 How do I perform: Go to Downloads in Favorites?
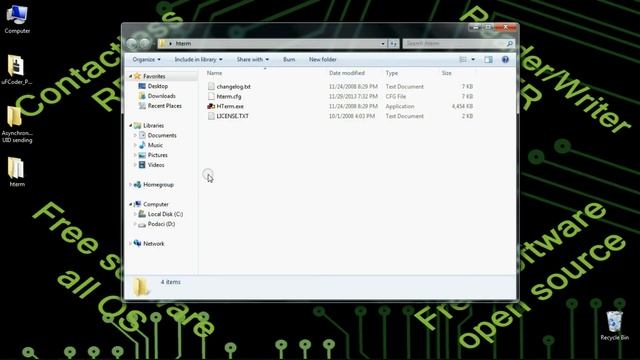[162, 96]
